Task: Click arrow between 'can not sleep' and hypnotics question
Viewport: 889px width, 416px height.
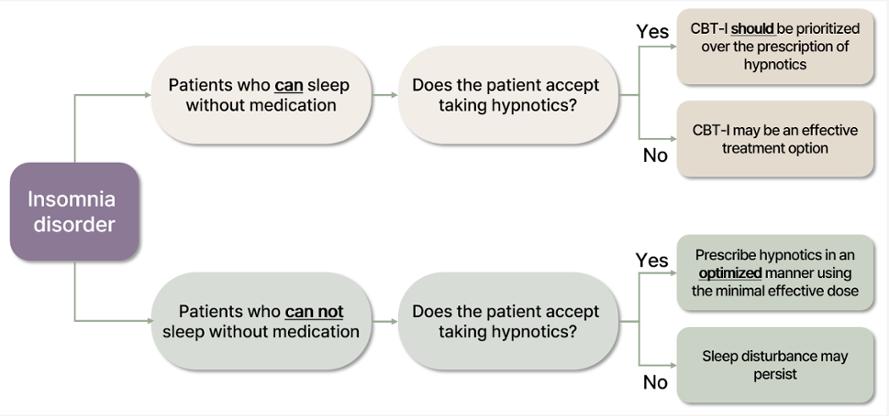Action: [385, 321]
